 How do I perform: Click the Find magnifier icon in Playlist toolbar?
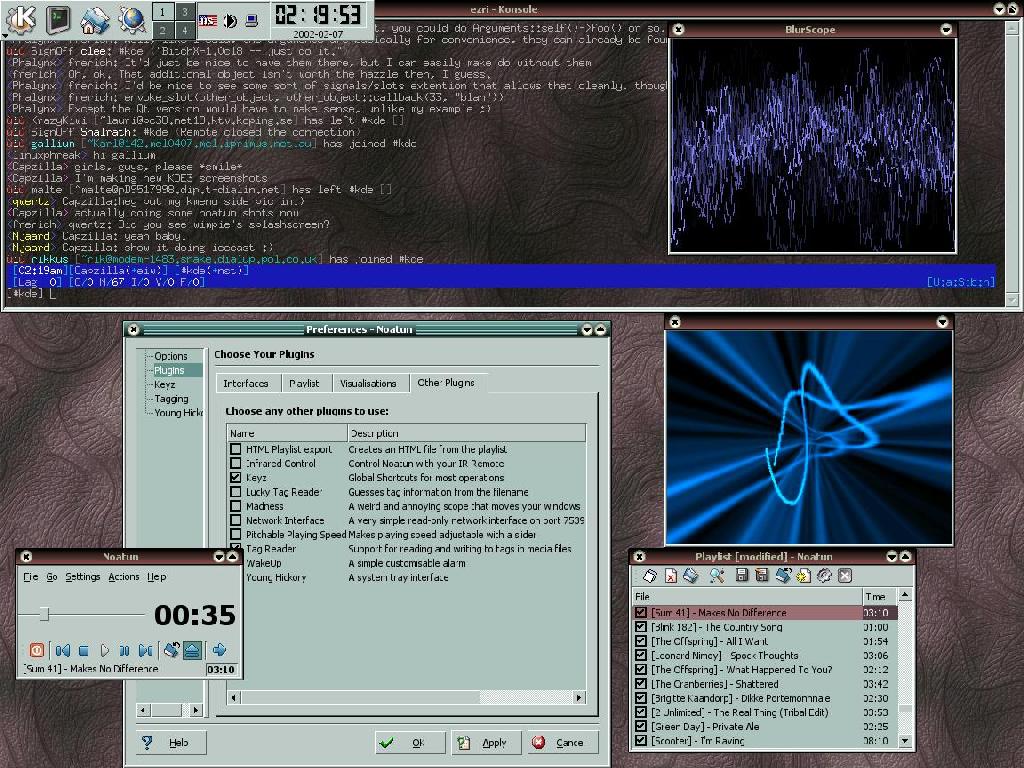(716, 575)
